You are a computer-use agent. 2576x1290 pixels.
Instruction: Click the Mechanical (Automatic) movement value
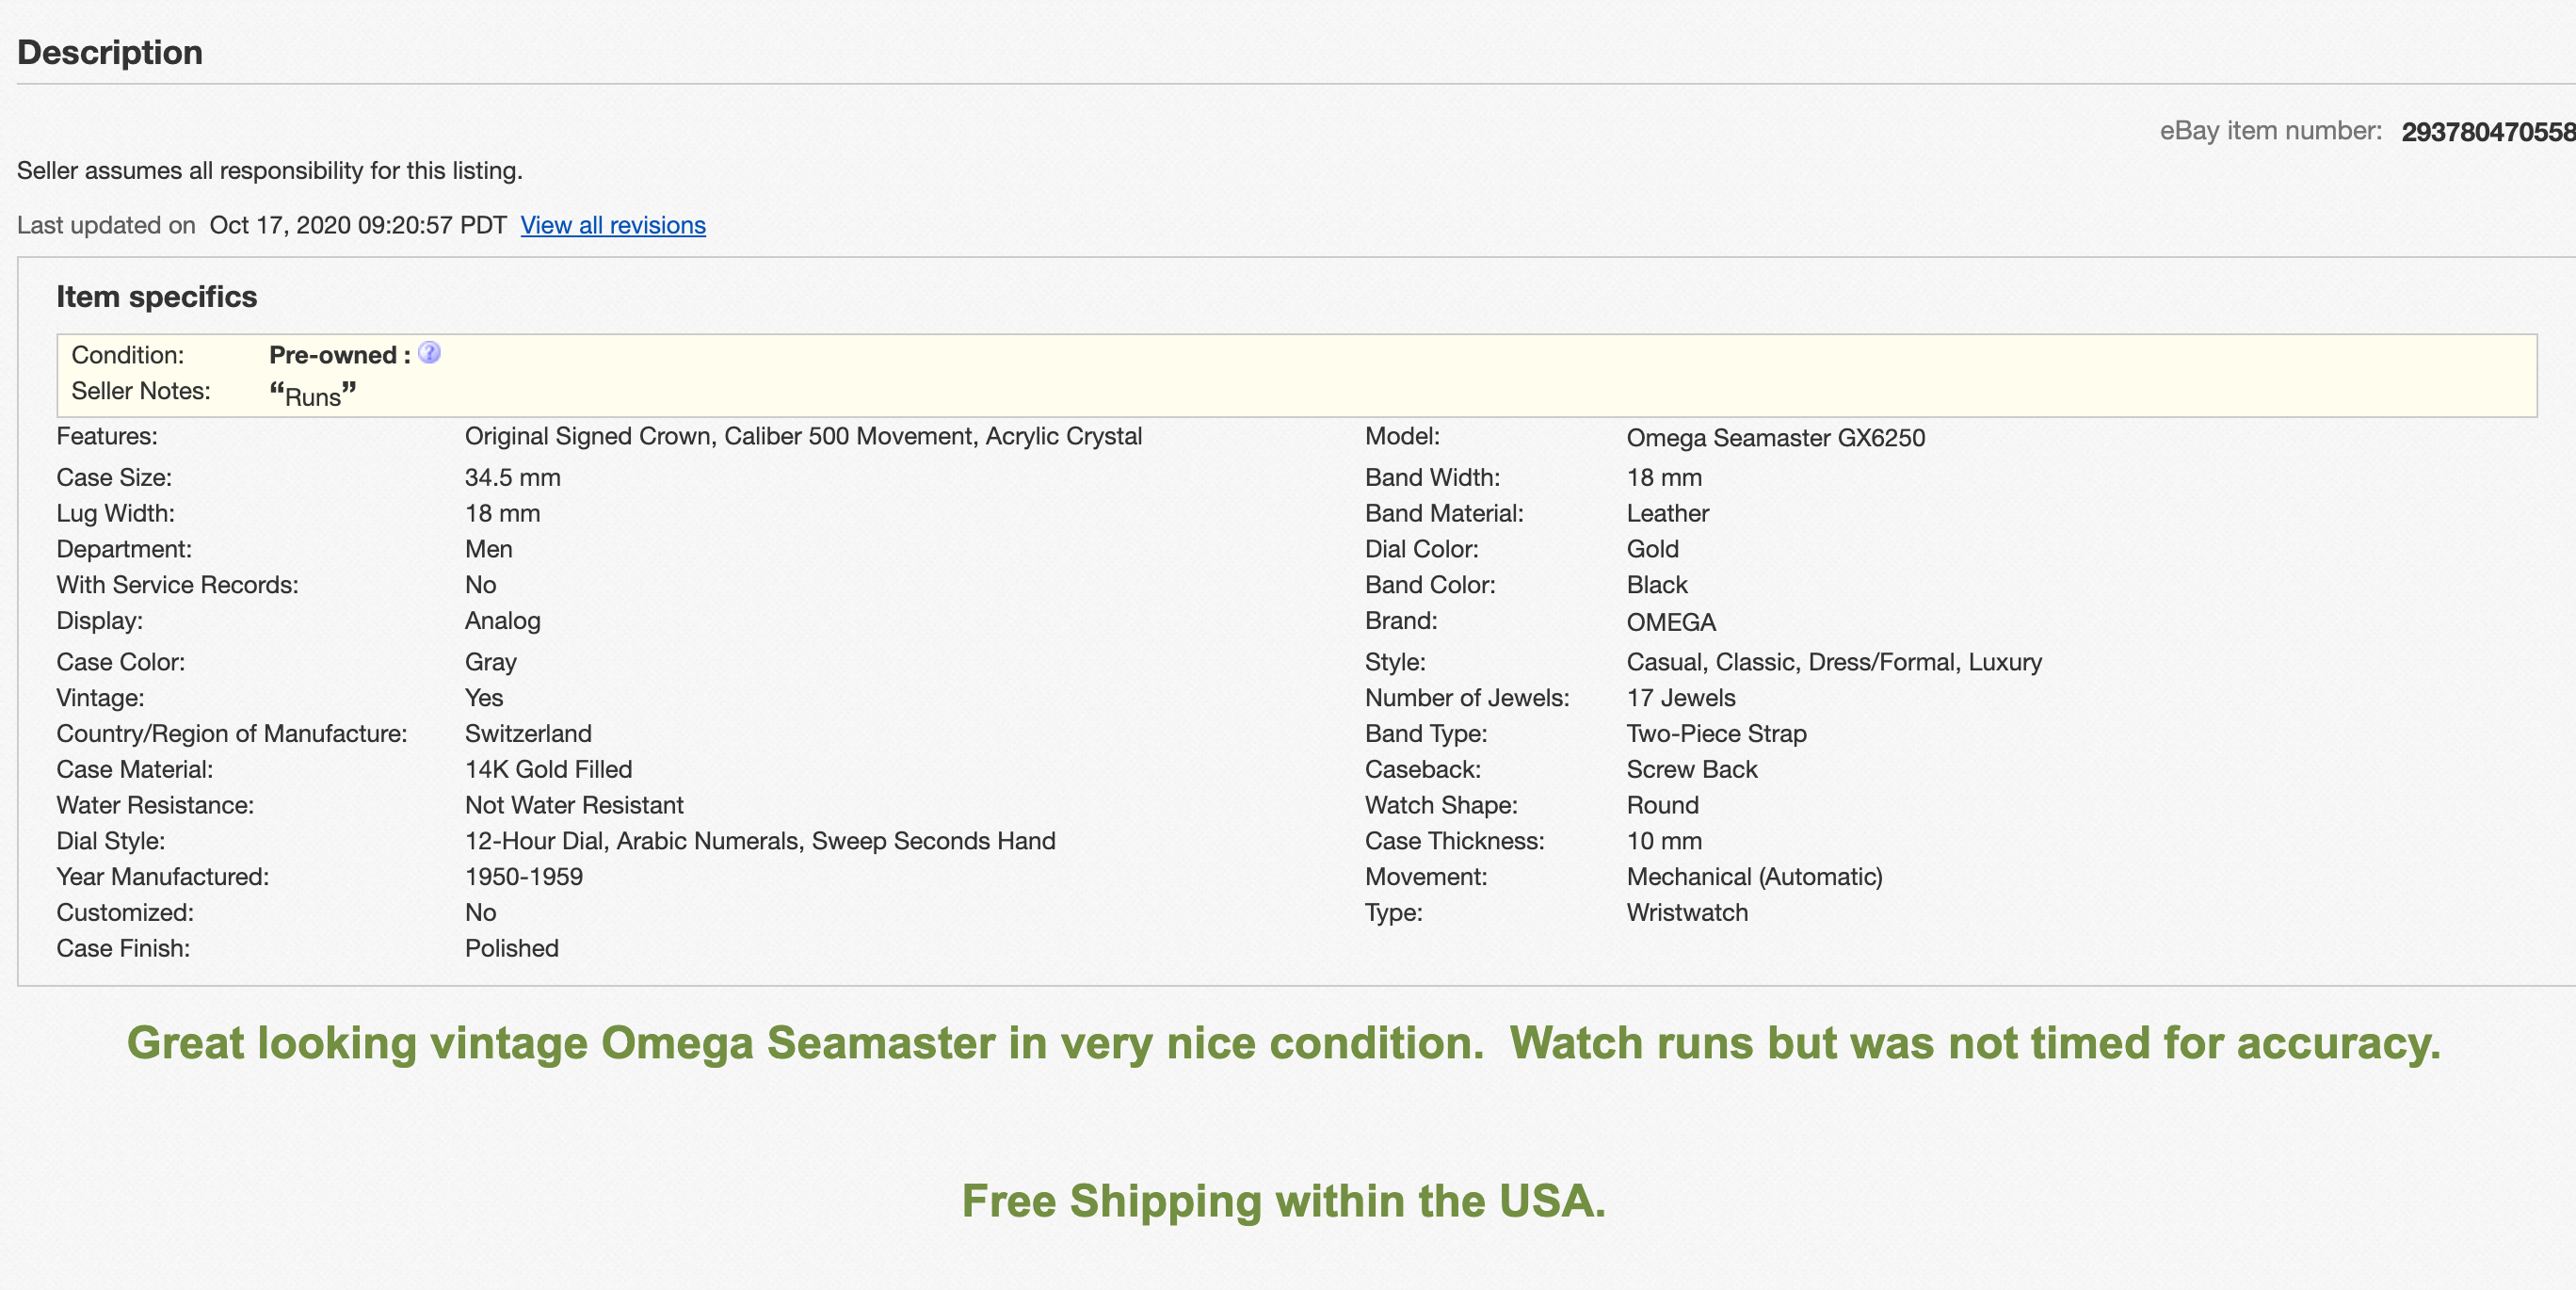1754,877
